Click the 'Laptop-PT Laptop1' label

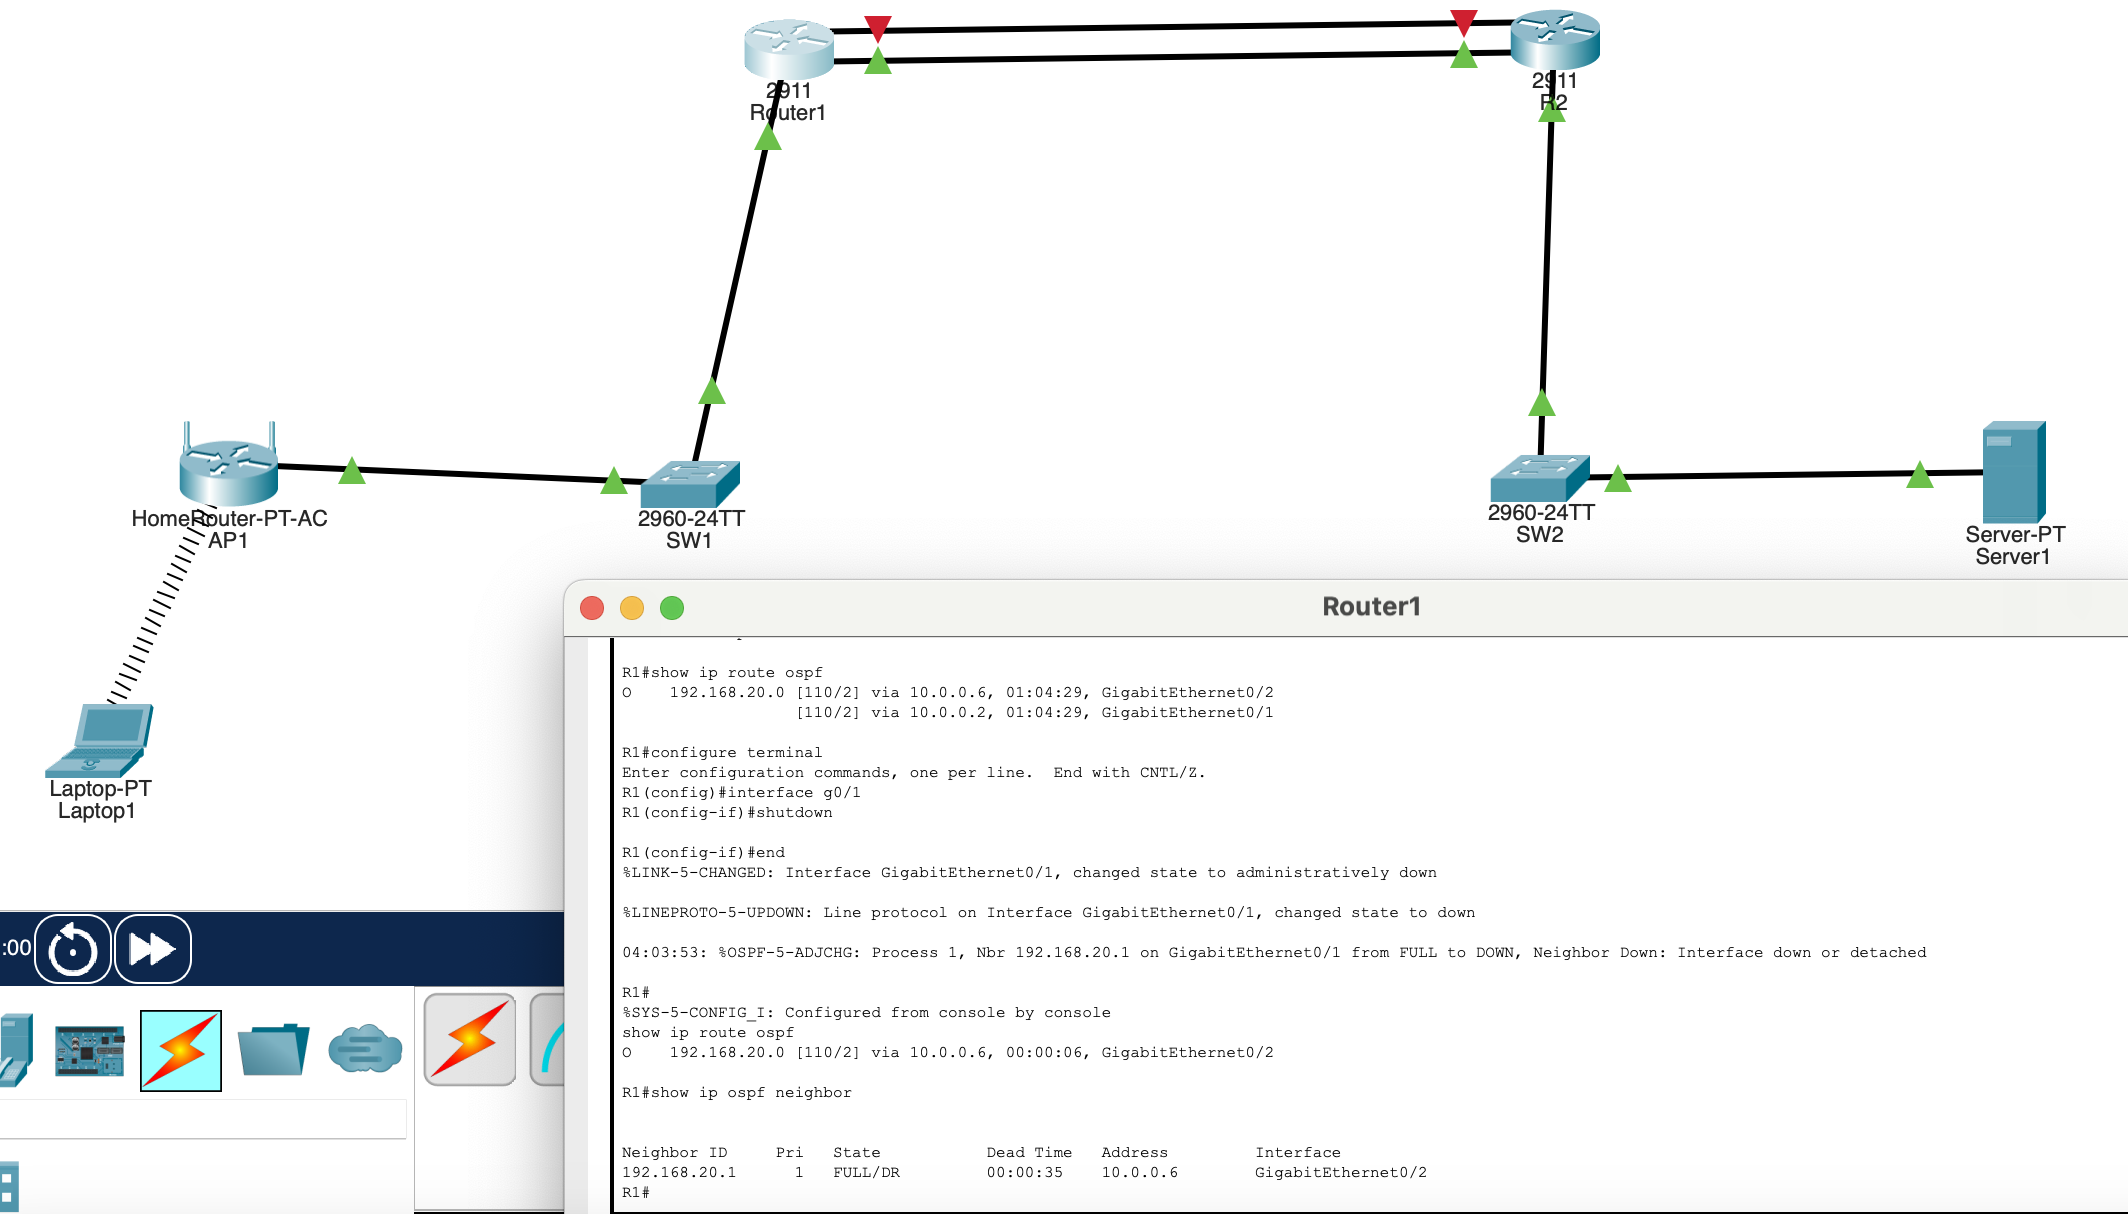(100, 800)
